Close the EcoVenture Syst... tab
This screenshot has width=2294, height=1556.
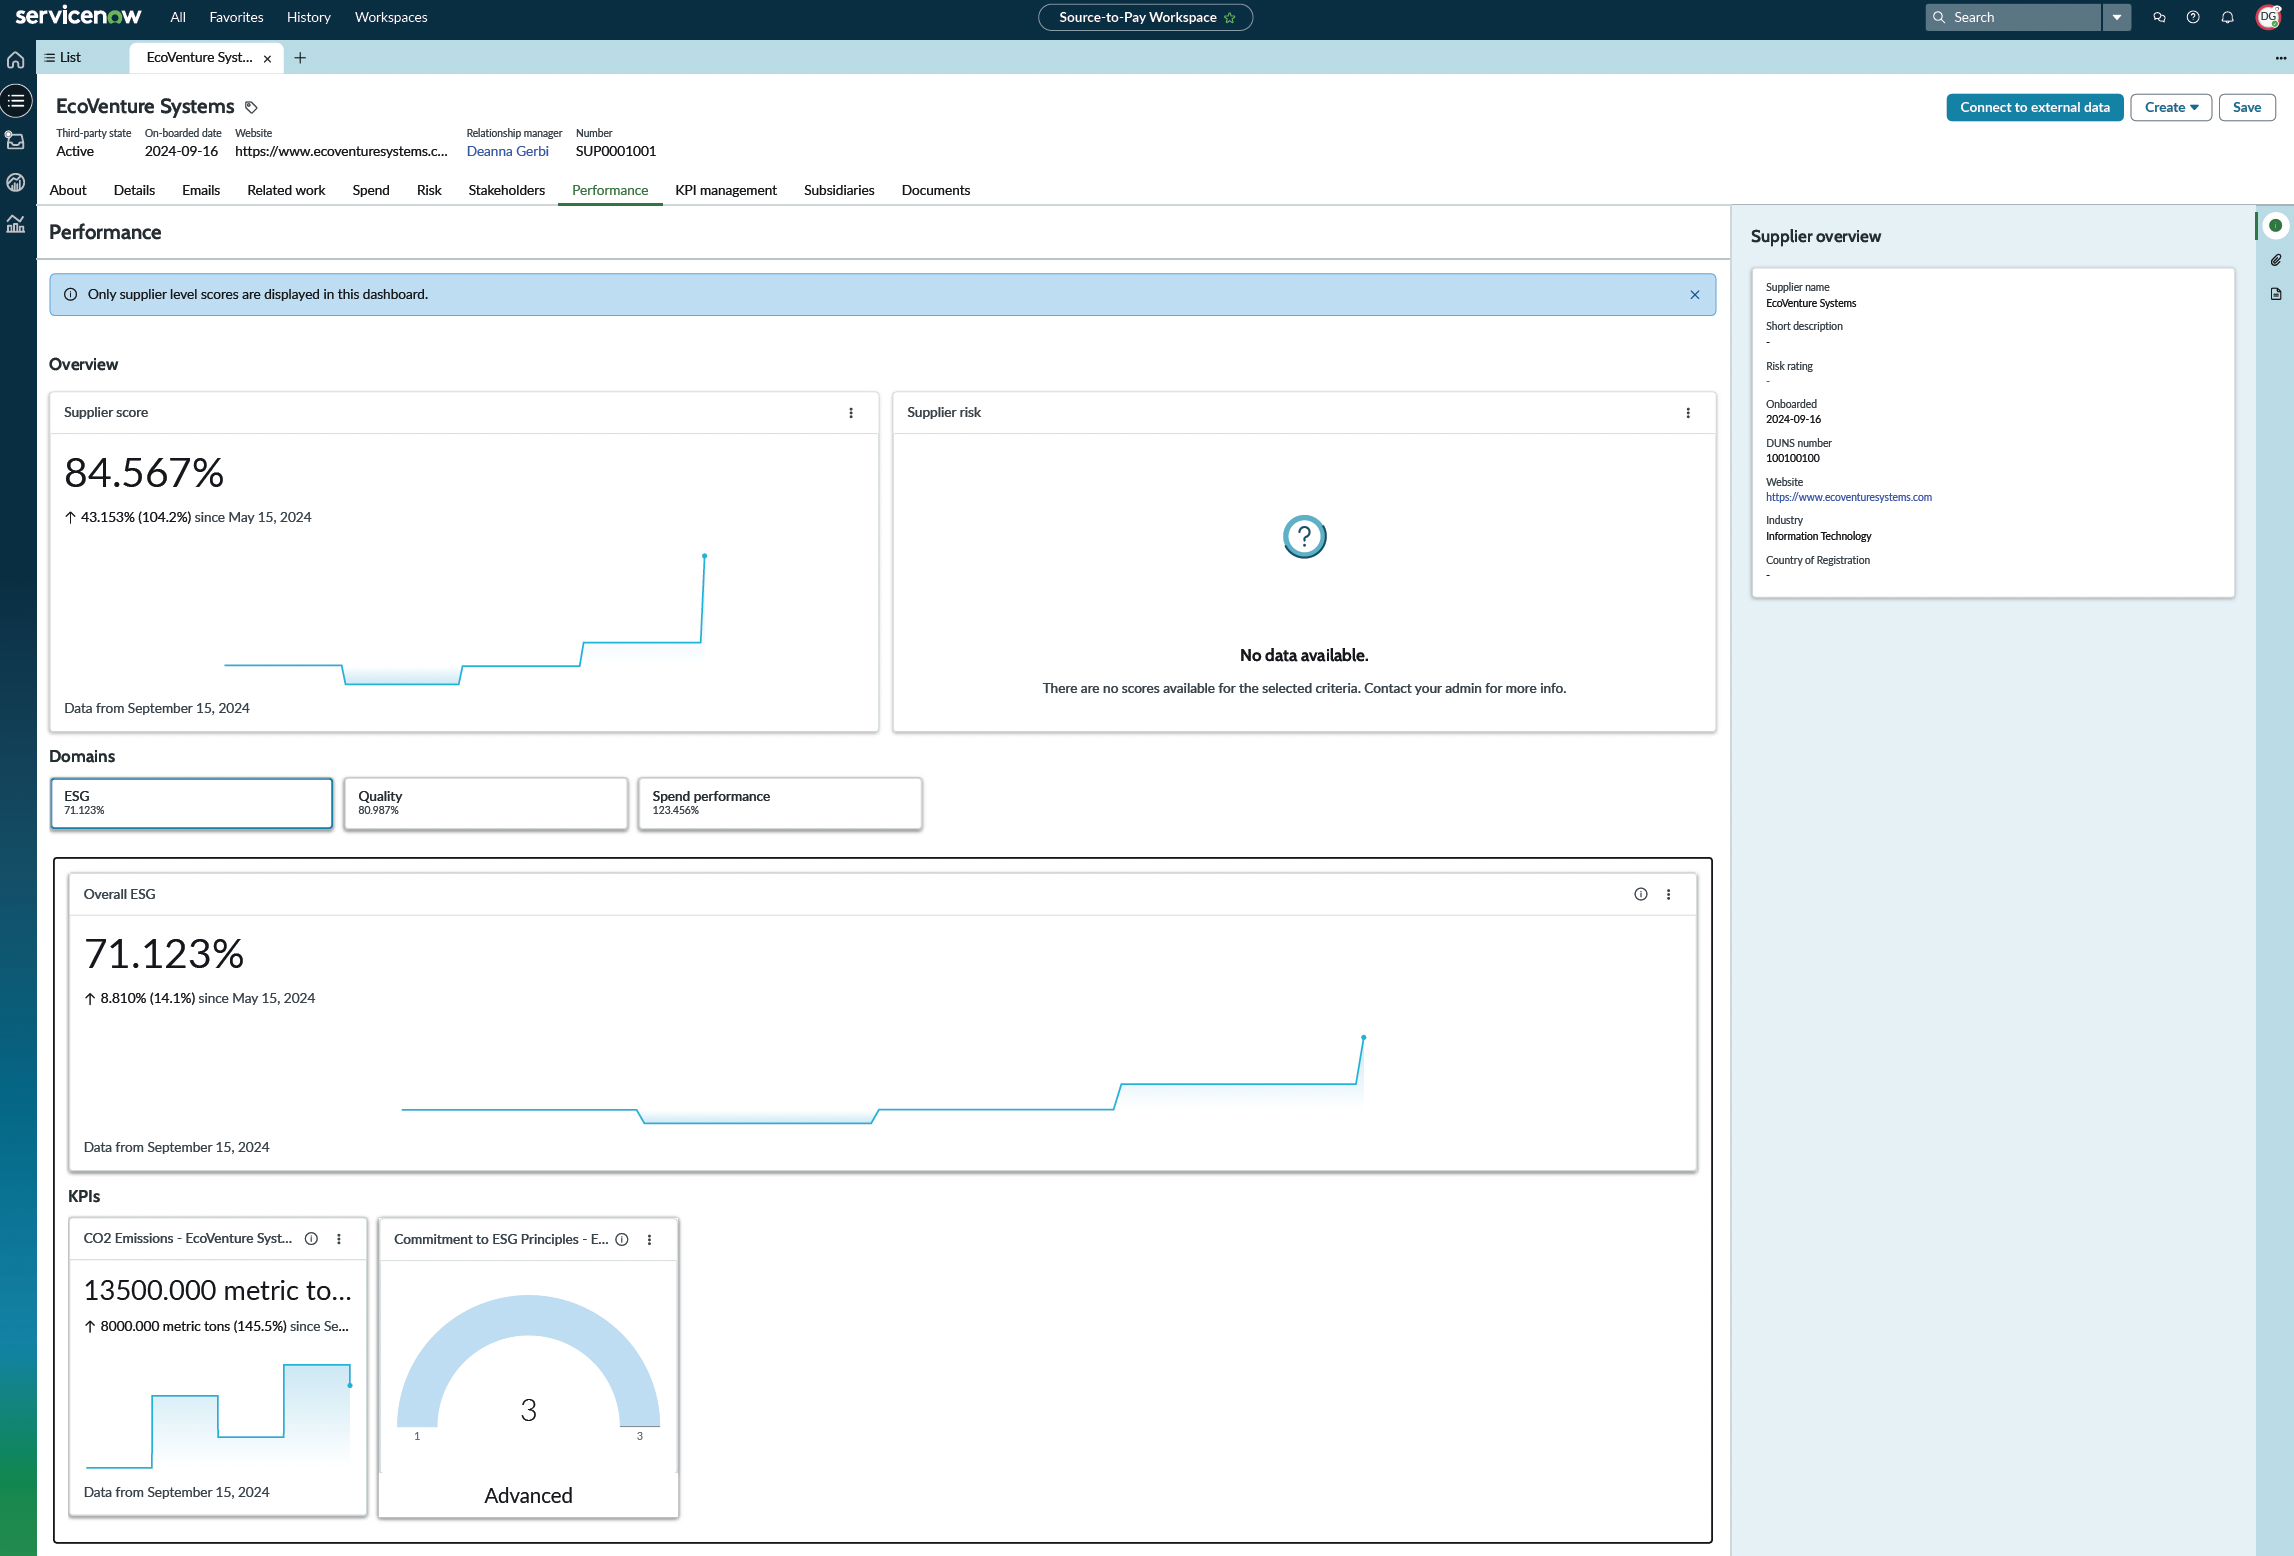(x=267, y=59)
